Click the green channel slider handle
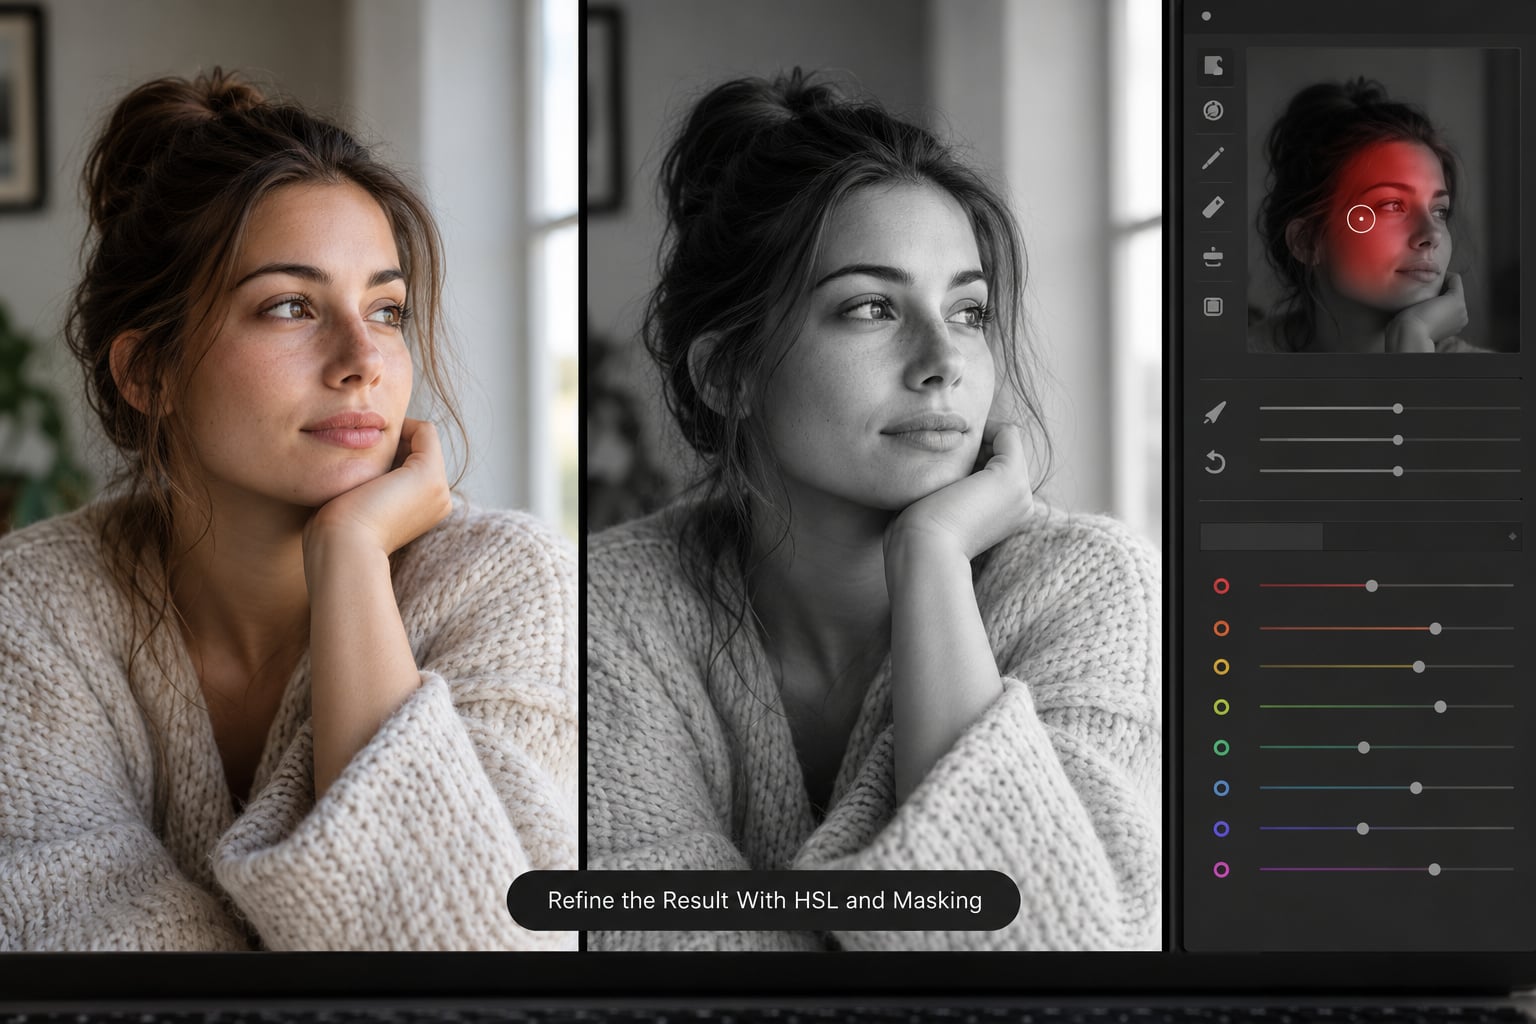 coord(1364,748)
